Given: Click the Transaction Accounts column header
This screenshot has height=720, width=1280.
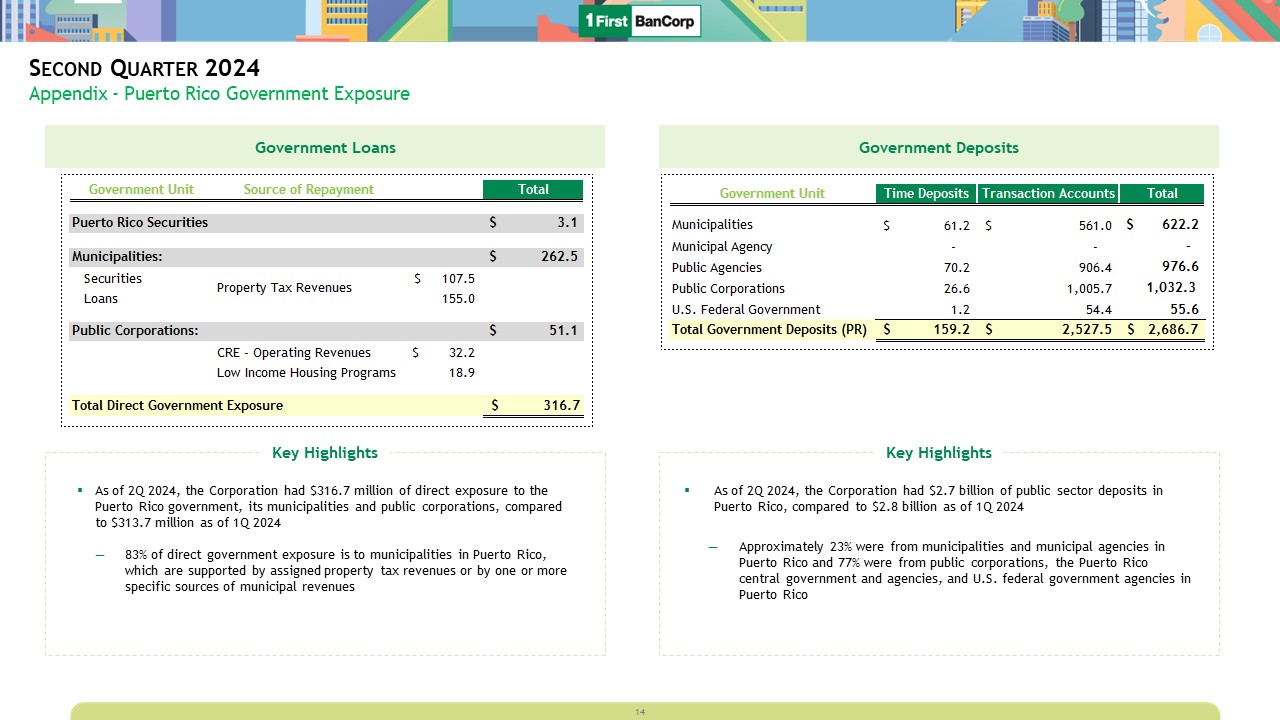Looking at the screenshot, I should click(1048, 193).
